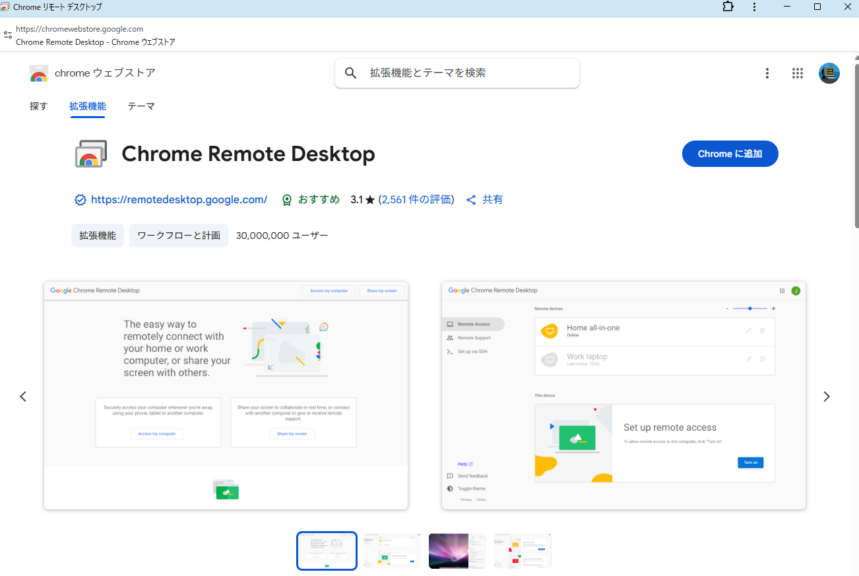Screen dimensions: 859x576
Task: Click the ワークフローと計画 category chip
Action: click(179, 236)
